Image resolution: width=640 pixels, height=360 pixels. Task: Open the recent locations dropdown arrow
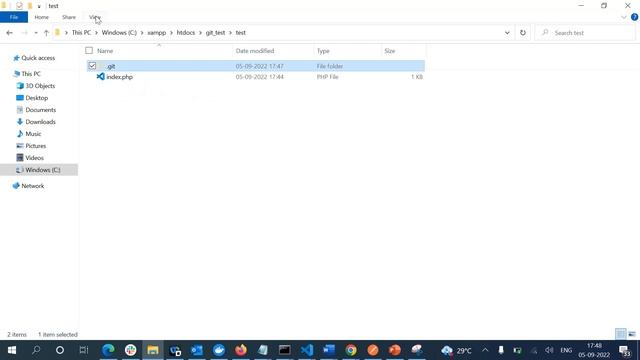coord(36,33)
